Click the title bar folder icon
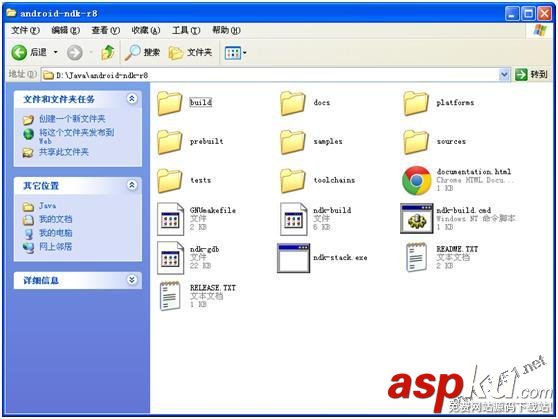The height and width of the screenshot is (419, 558). click(x=11, y=13)
